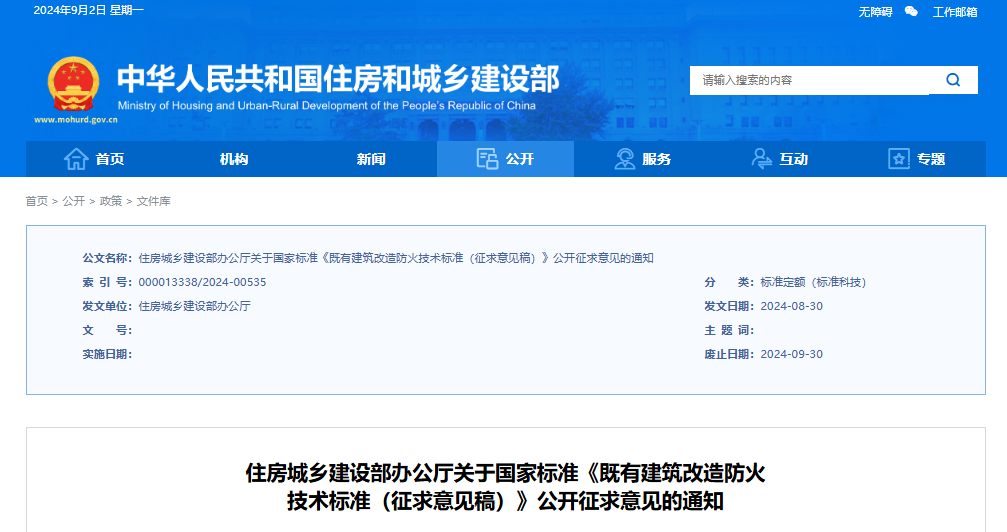Click the date 2024年9月2日 星期一
Image resolution: width=1007 pixels, height=532 pixels.
(89, 10)
